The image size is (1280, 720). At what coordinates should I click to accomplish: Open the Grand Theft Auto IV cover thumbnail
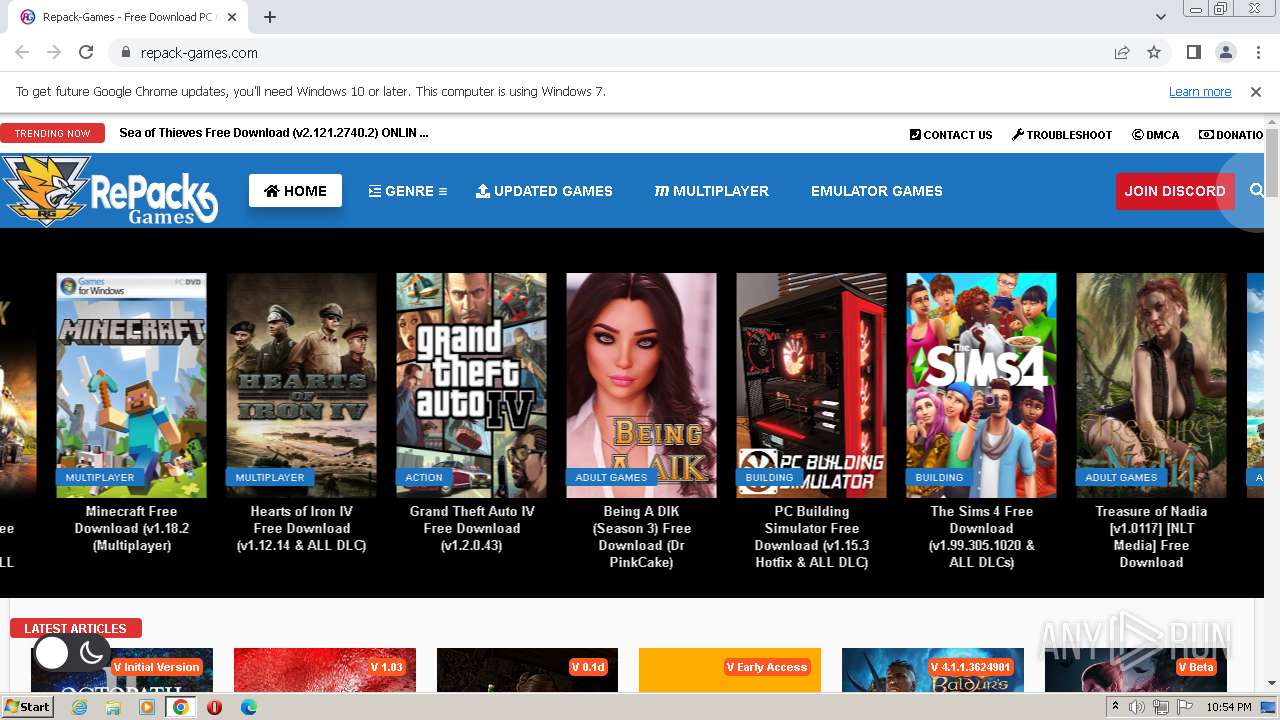pyautogui.click(x=471, y=385)
